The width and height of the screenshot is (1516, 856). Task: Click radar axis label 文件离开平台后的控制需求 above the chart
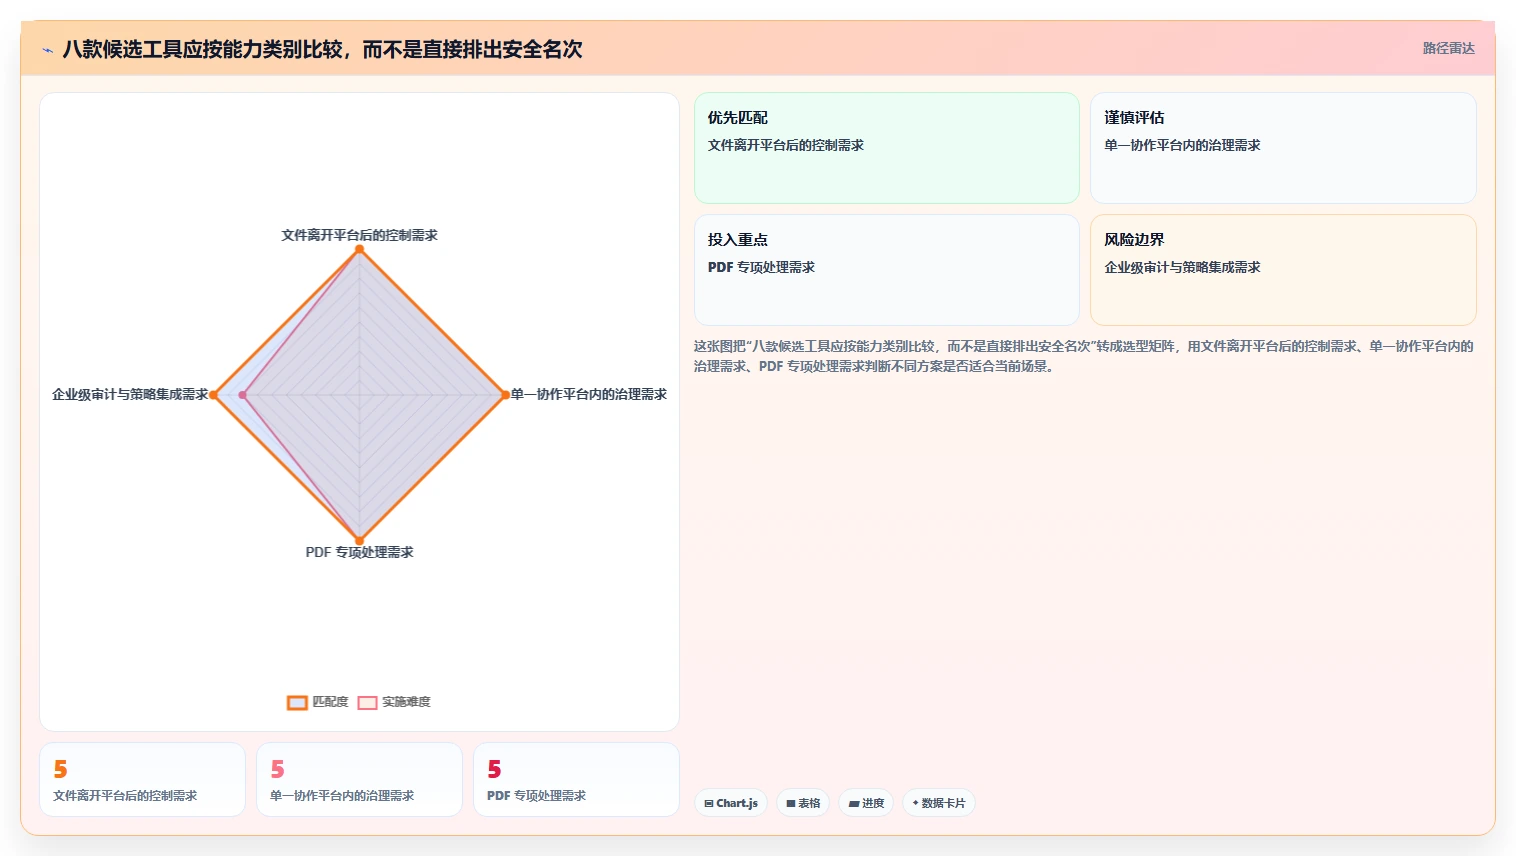[359, 235]
